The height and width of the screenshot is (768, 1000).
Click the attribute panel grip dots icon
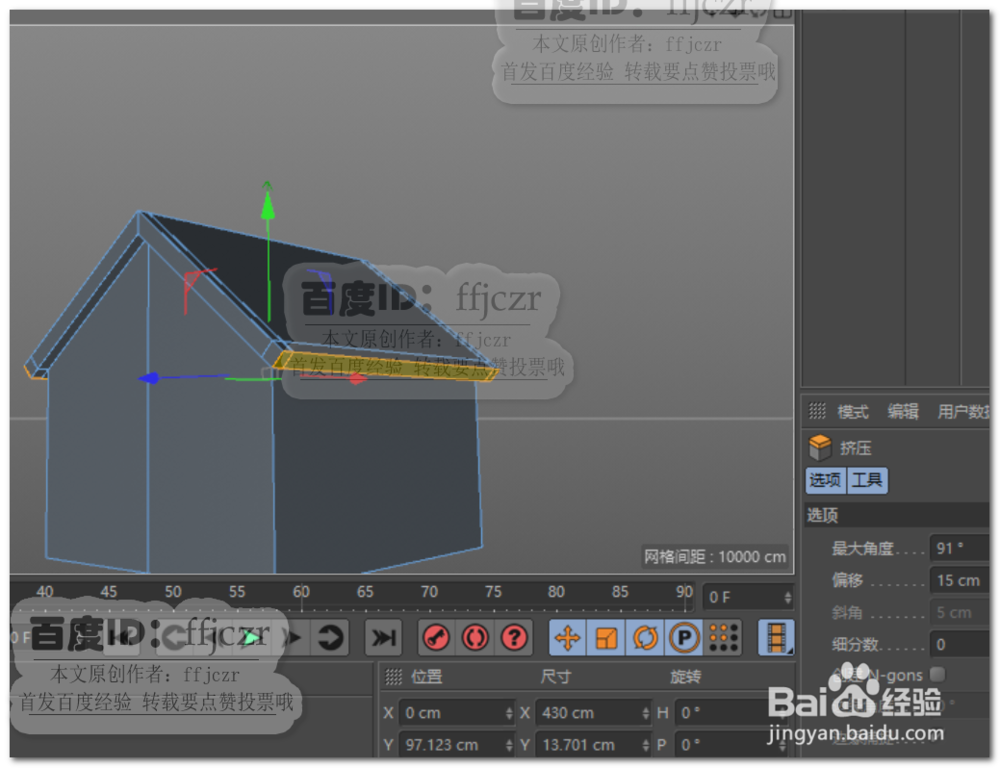(817, 411)
